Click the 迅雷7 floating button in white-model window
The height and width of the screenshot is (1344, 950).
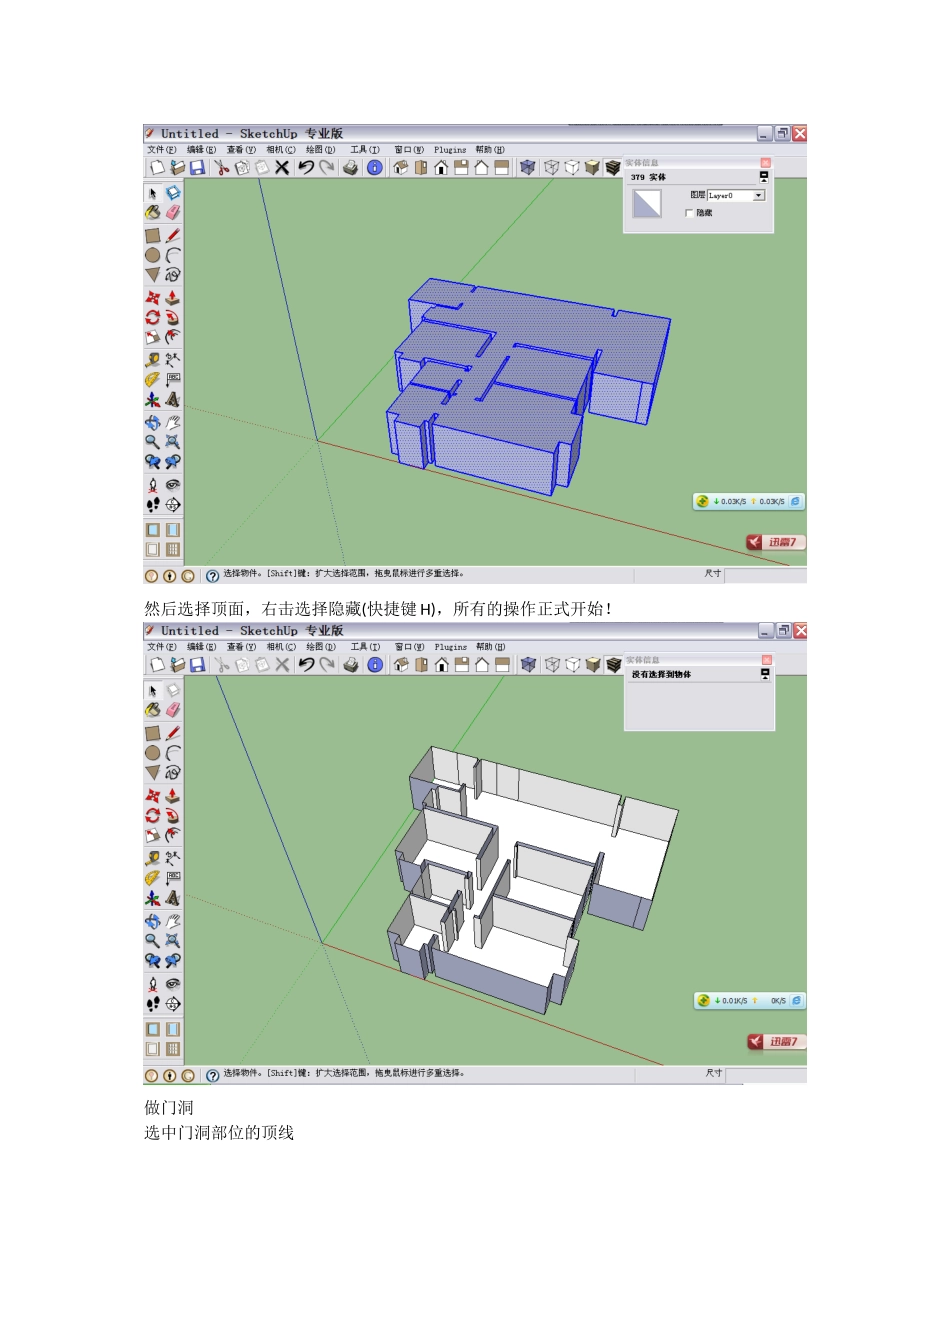[777, 1041]
